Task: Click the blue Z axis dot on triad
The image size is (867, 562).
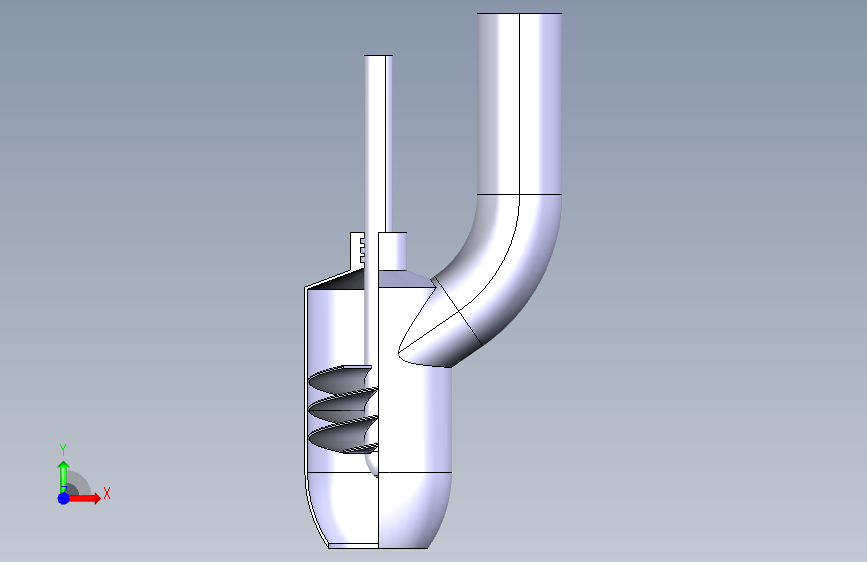Action: coord(64,498)
